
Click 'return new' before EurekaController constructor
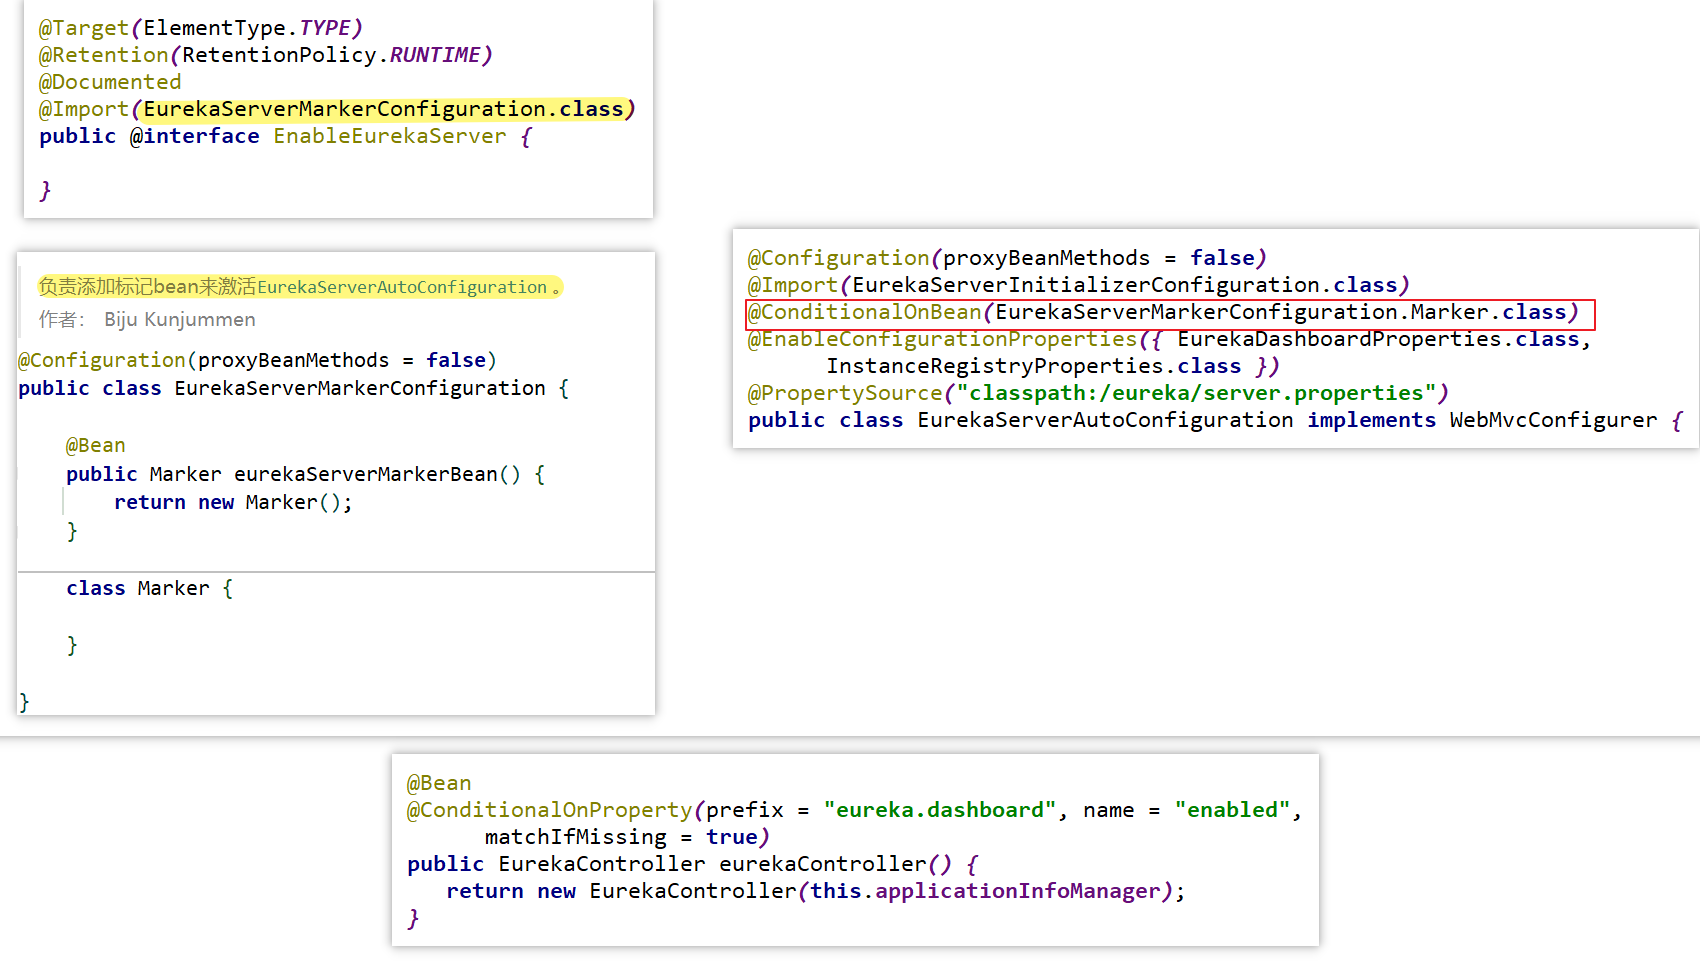click(511, 891)
